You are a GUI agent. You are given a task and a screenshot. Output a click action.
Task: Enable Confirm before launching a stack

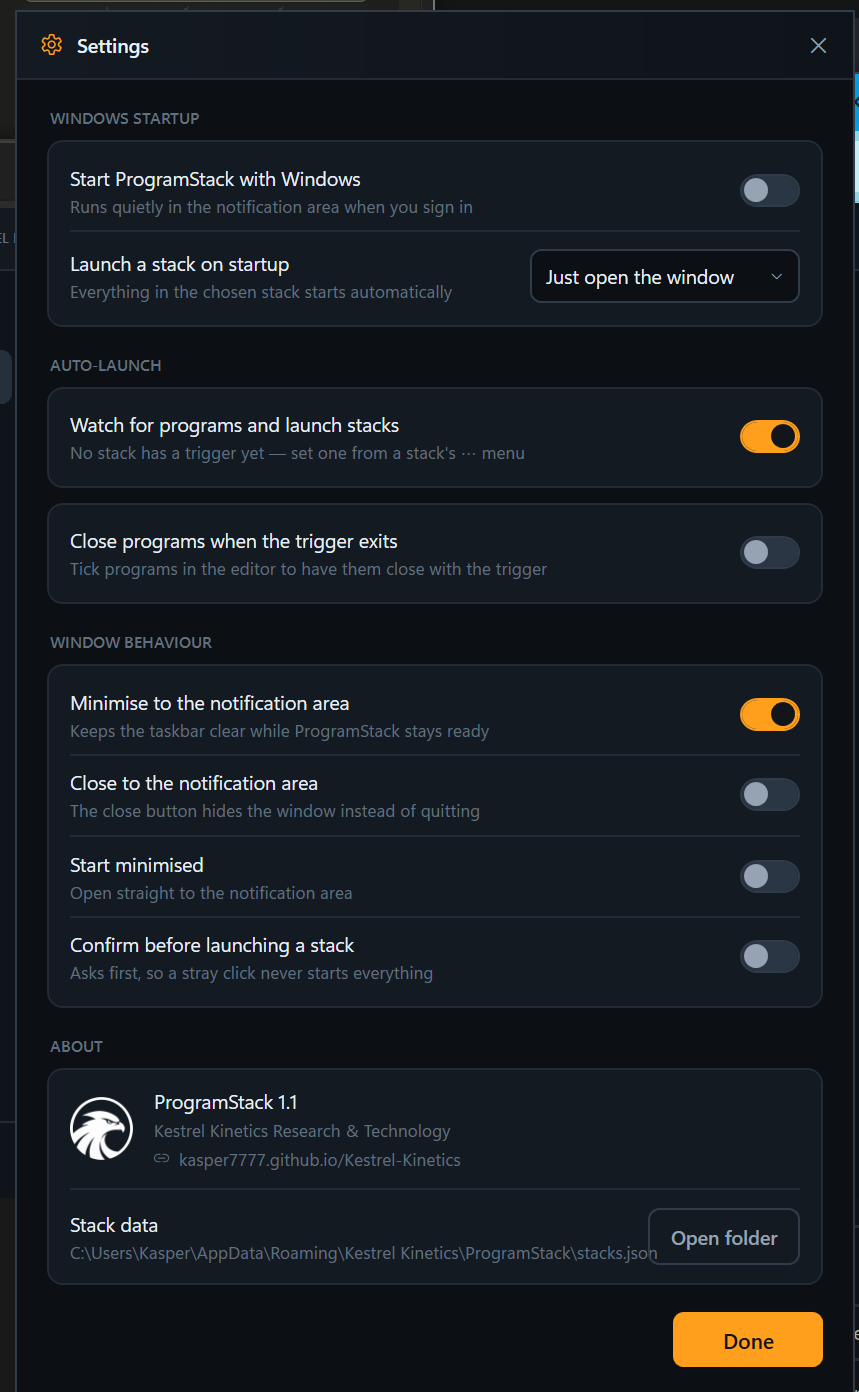click(x=769, y=956)
